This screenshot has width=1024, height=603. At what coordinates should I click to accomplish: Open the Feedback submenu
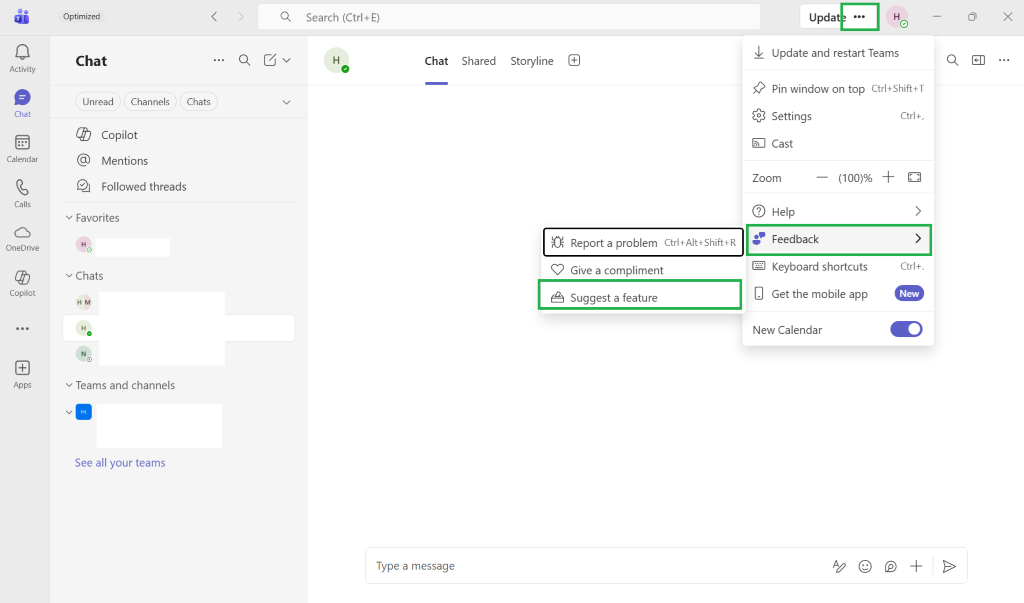point(838,239)
